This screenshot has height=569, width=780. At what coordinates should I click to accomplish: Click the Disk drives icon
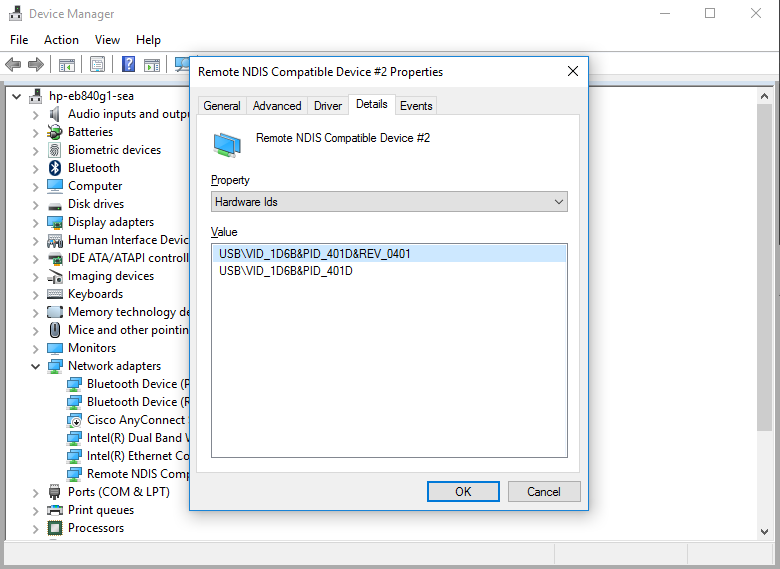click(x=55, y=205)
